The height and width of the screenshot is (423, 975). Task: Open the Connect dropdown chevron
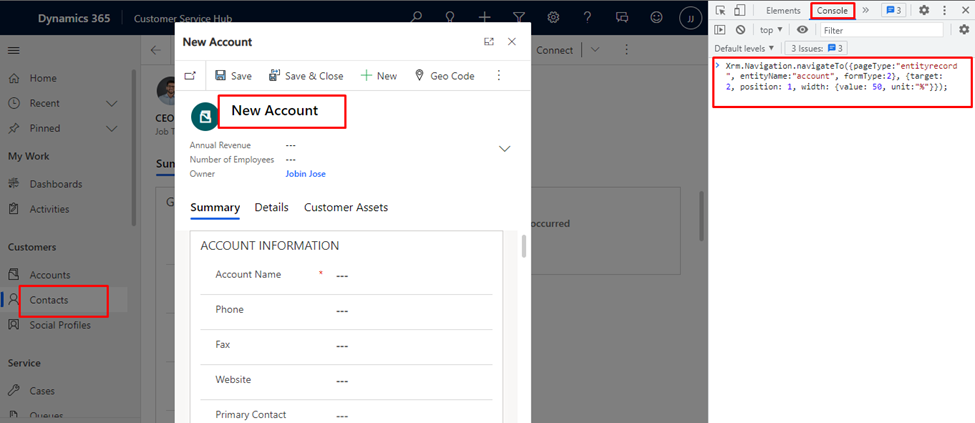pos(595,50)
